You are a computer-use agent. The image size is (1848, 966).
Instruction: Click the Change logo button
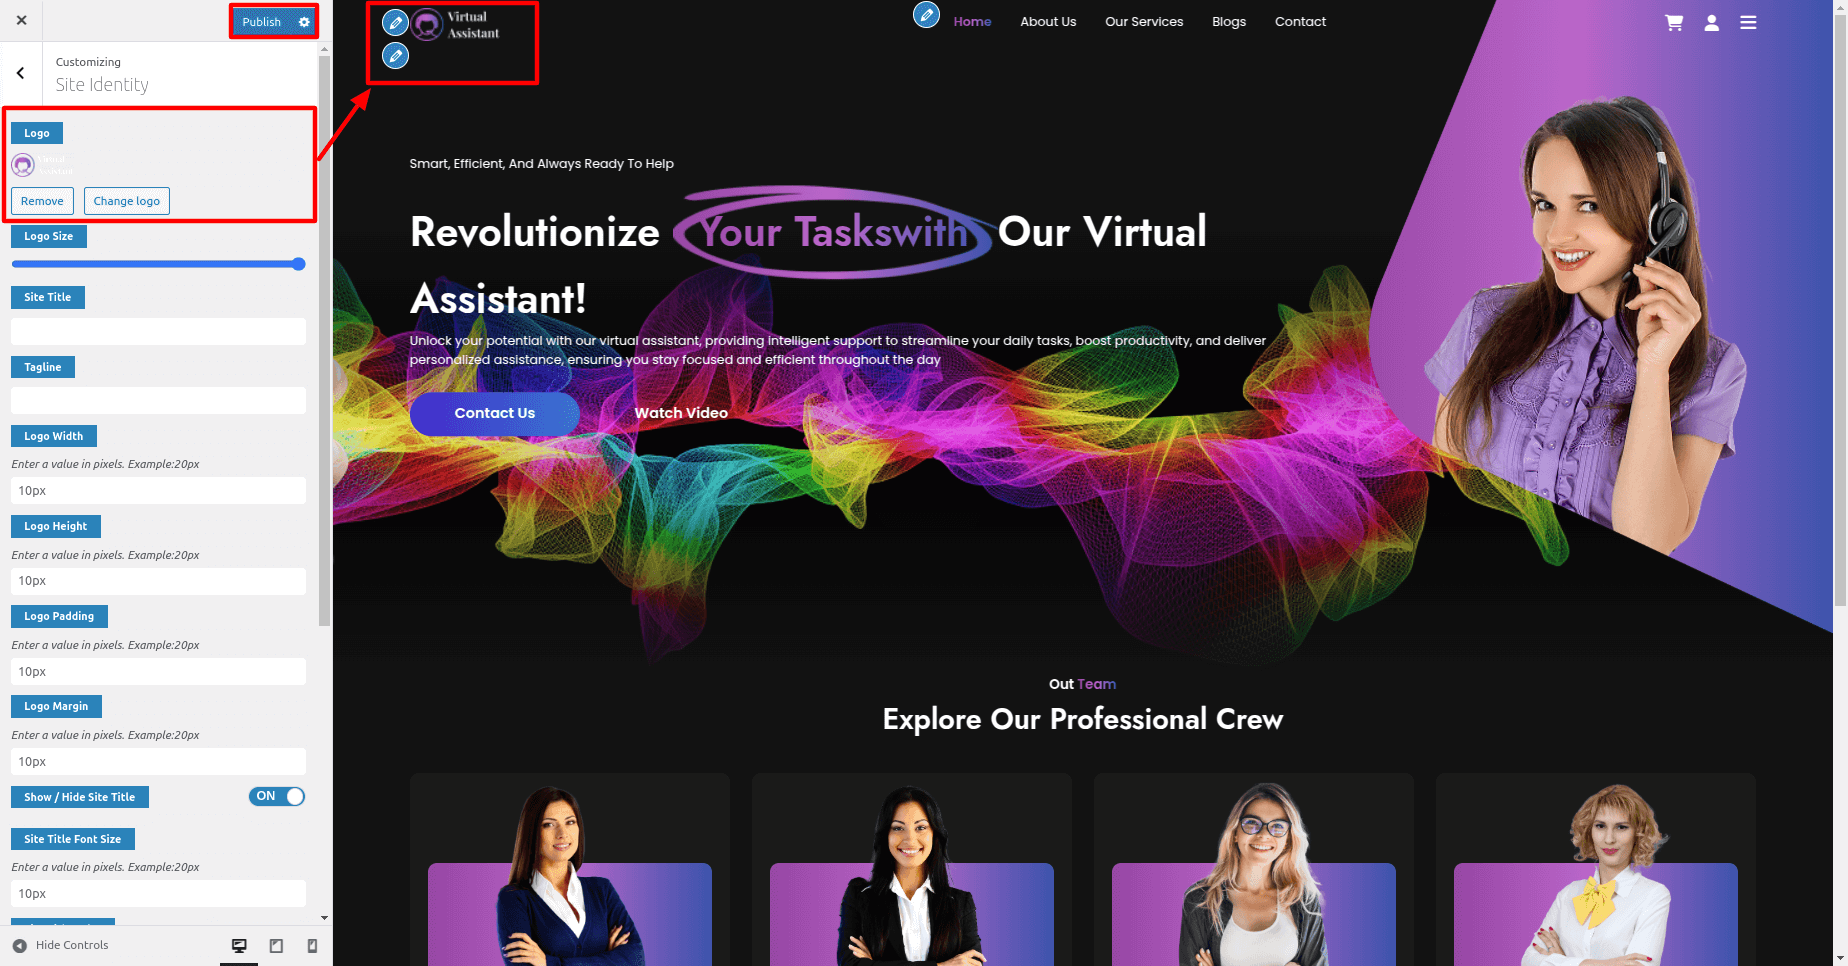127,201
